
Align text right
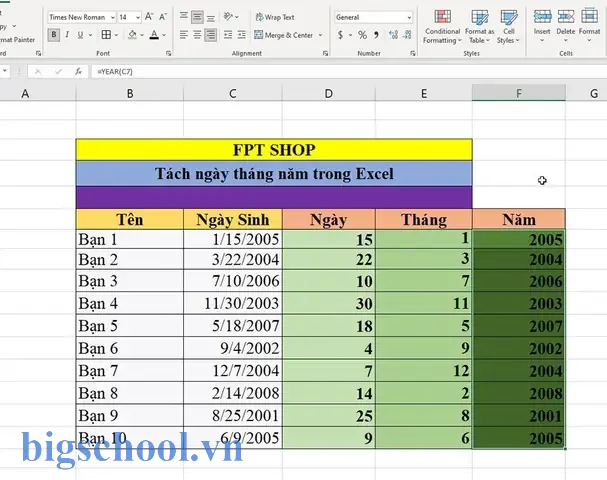coord(211,35)
